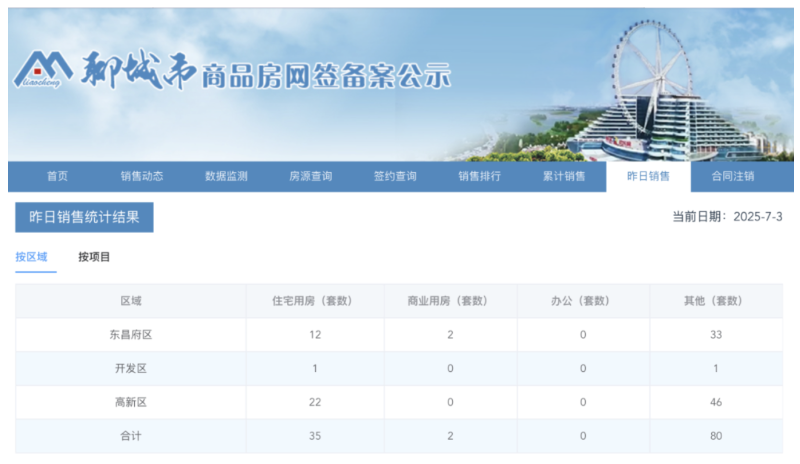Open 签约查询 page
Viewport: 800px width, 464px height.
pos(395,177)
